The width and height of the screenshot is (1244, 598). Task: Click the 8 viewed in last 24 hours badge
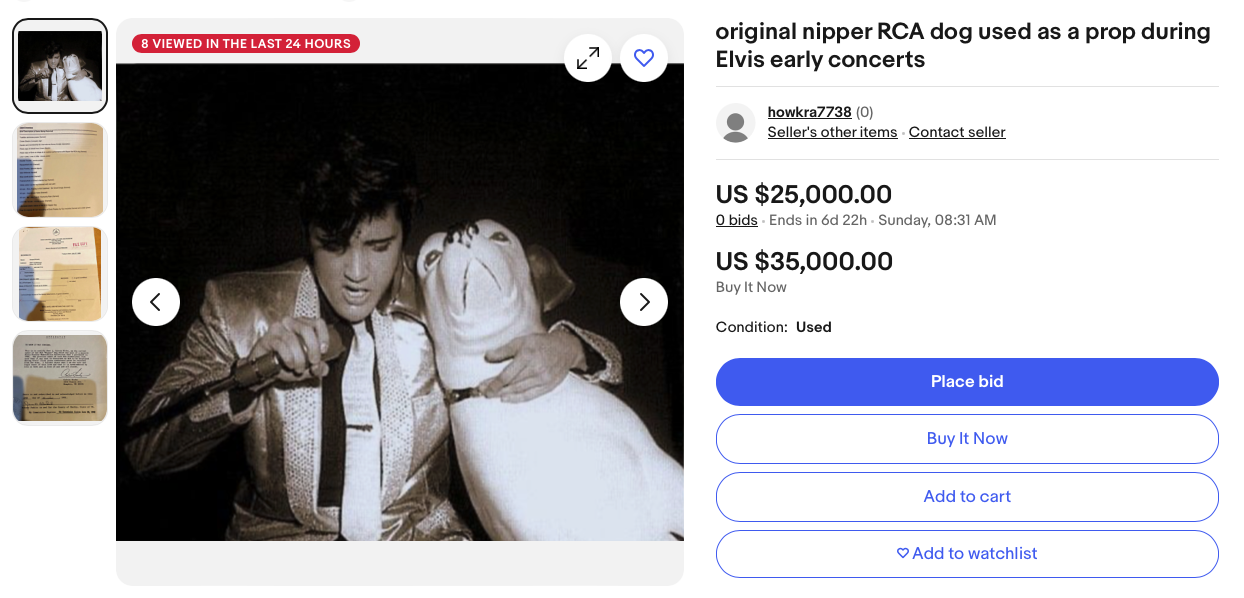(246, 44)
